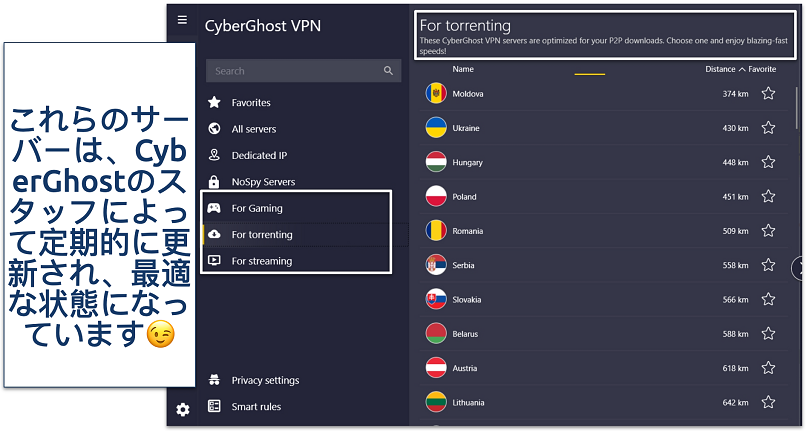
Task: Open the hamburger menu icon
Action: 181,20
